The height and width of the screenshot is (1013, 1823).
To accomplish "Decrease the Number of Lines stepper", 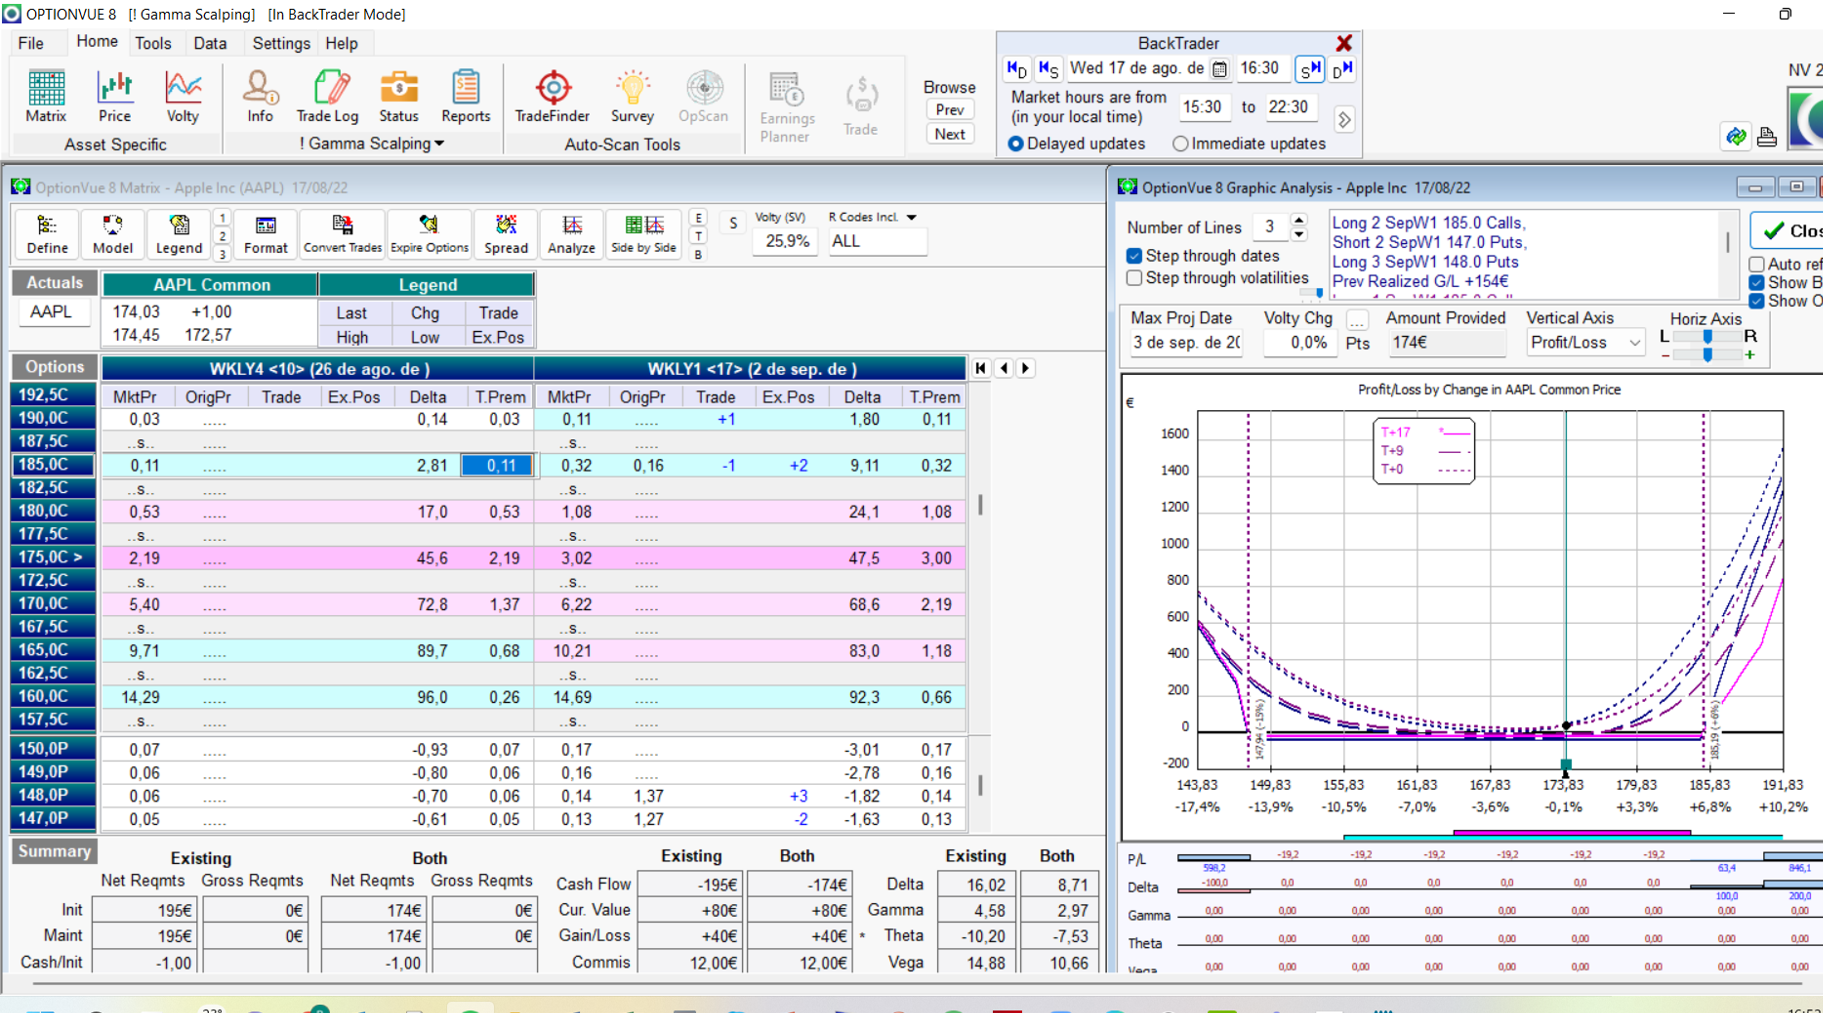I will (x=1299, y=235).
